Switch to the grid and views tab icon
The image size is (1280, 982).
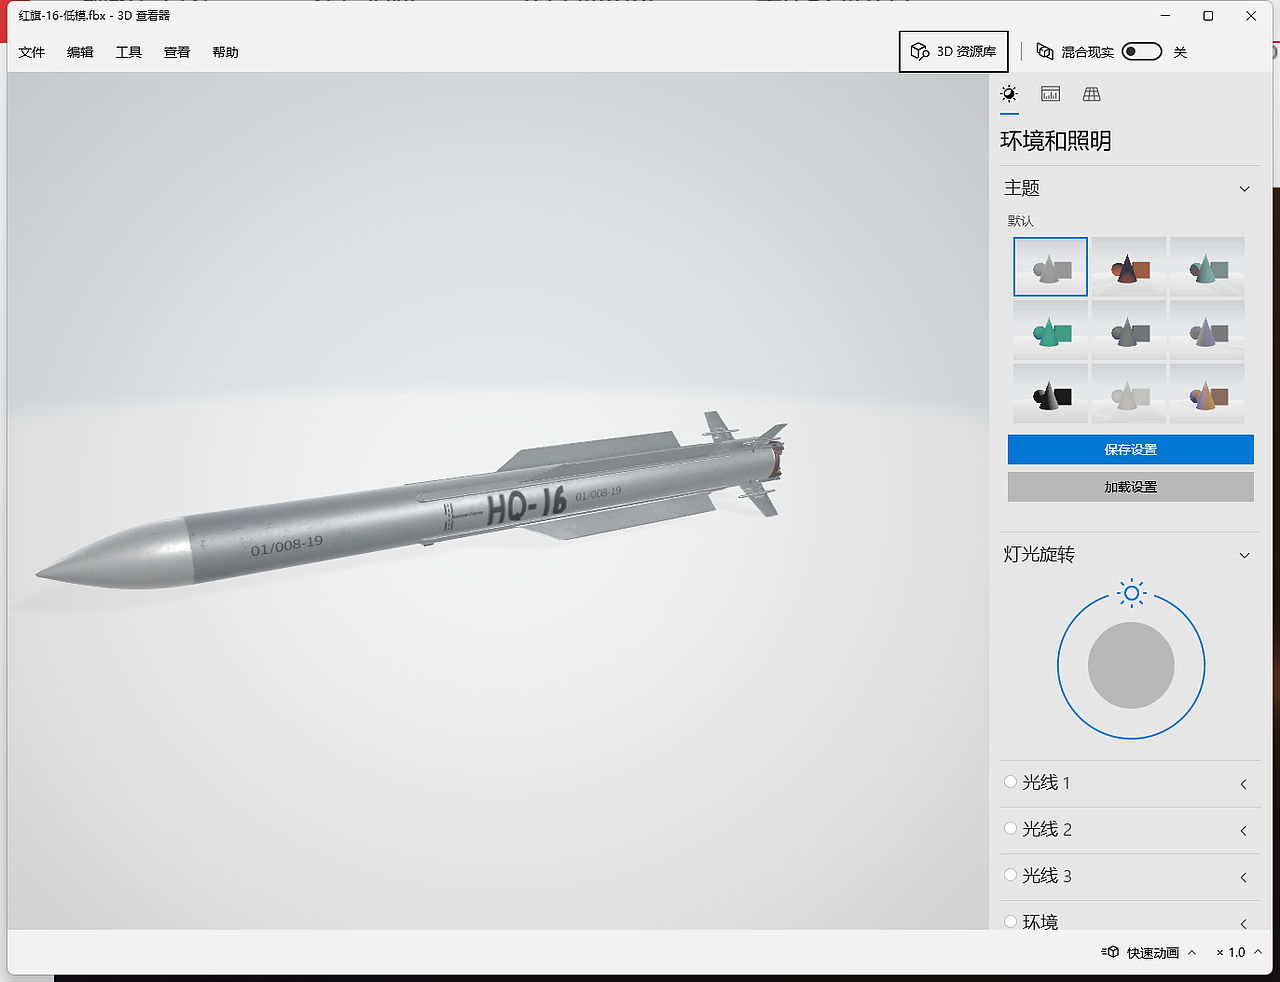coord(1092,94)
